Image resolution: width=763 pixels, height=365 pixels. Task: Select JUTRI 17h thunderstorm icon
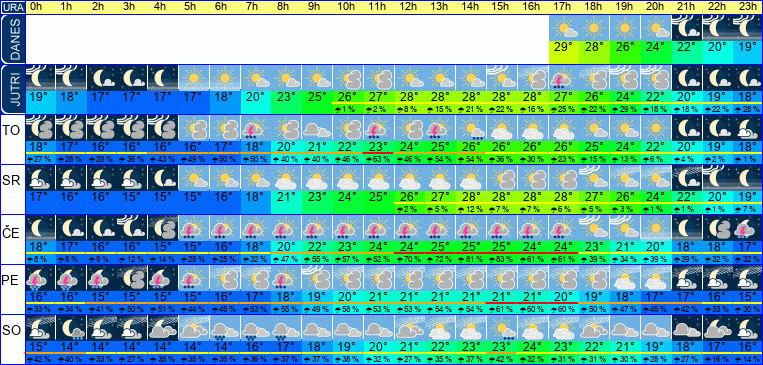click(x=564, y=78)
